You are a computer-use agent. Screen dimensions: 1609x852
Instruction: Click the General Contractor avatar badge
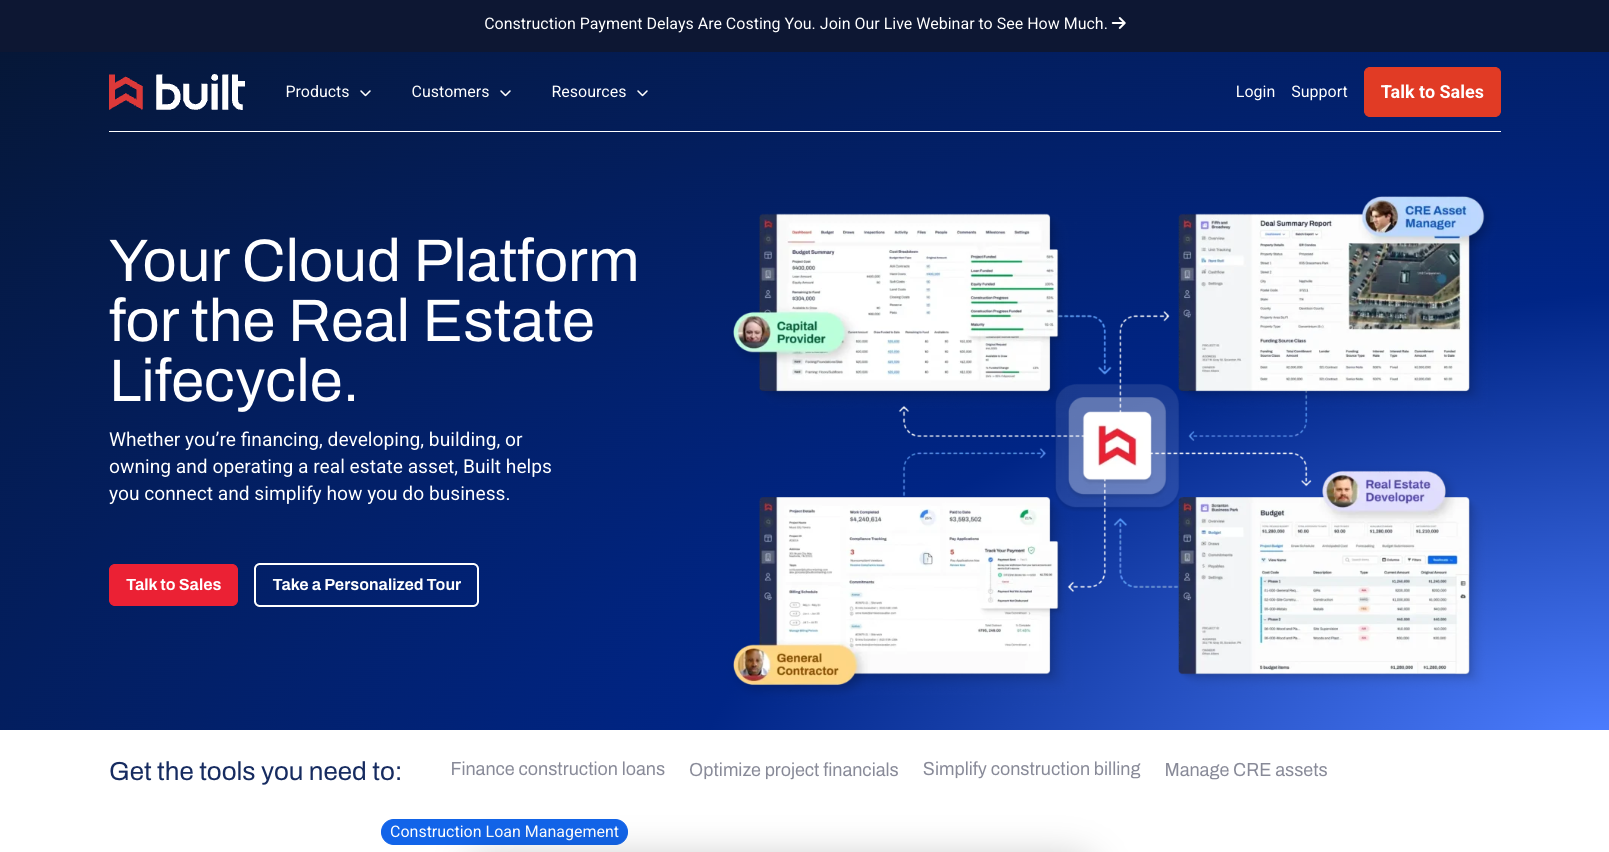pyautogui.click(x=795, y=665)
